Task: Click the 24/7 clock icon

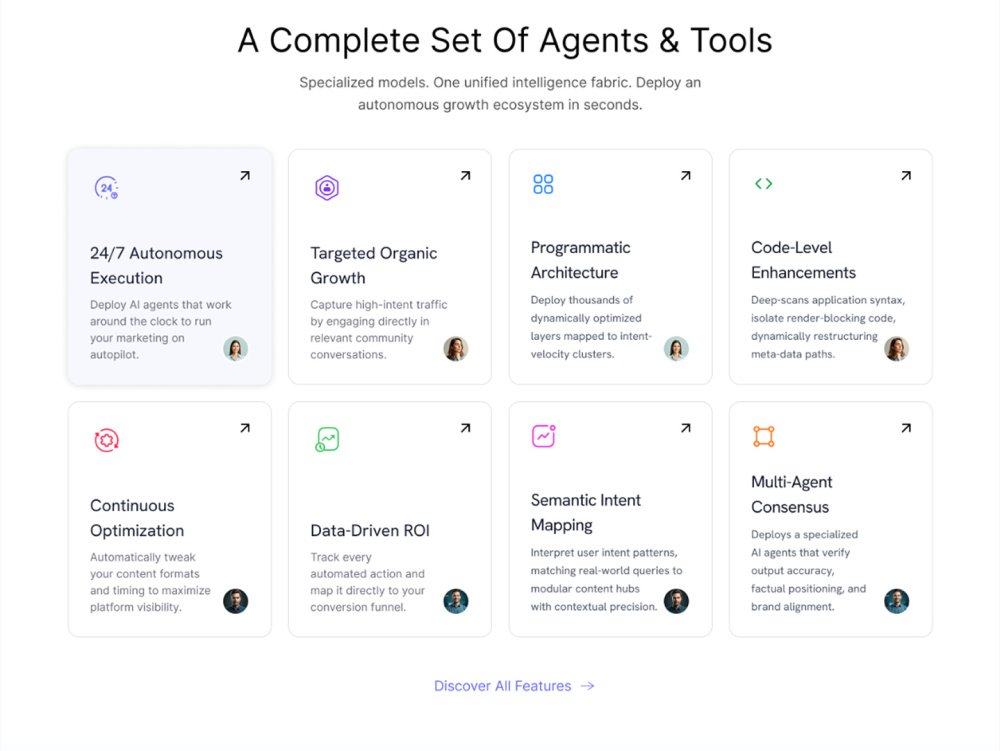Action: [107, 187]
